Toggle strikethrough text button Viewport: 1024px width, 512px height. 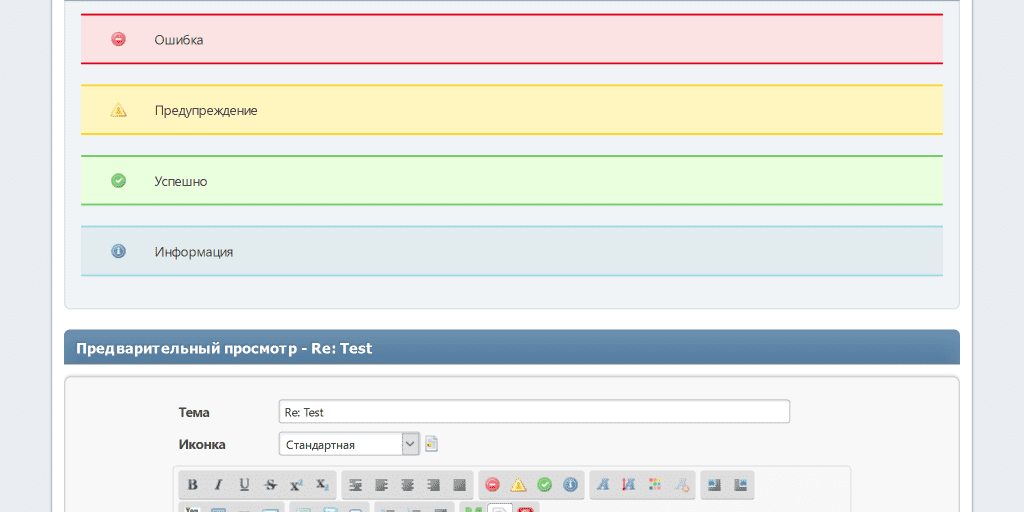click(270, 485)
